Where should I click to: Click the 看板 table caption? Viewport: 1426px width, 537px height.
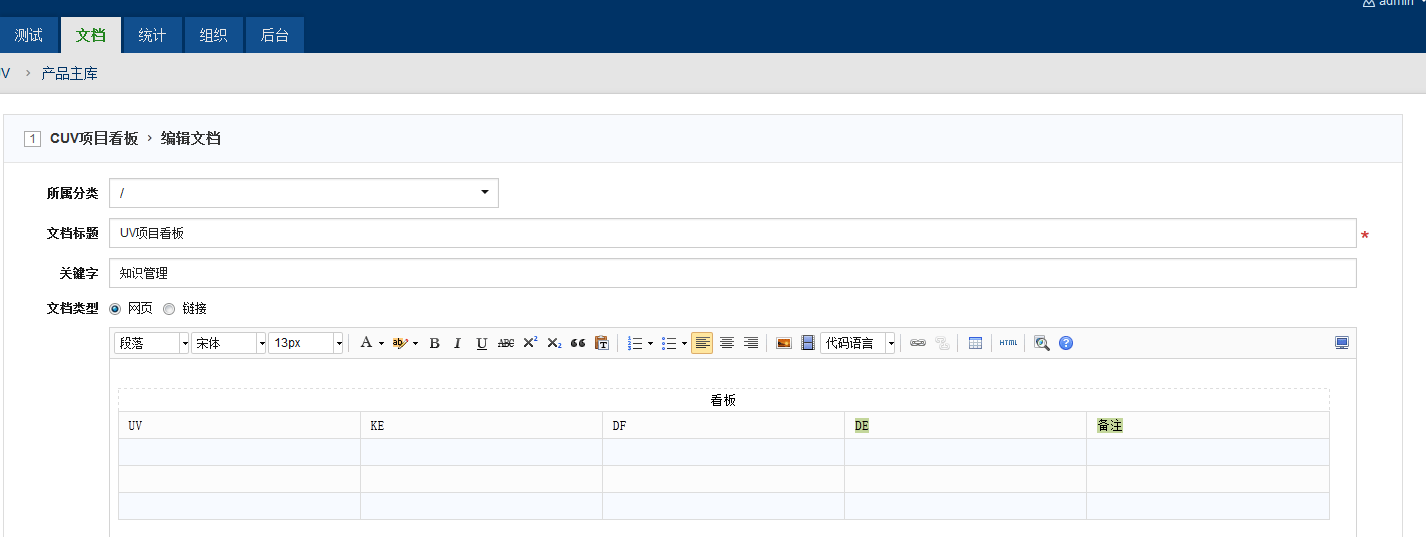coord(723,400)
